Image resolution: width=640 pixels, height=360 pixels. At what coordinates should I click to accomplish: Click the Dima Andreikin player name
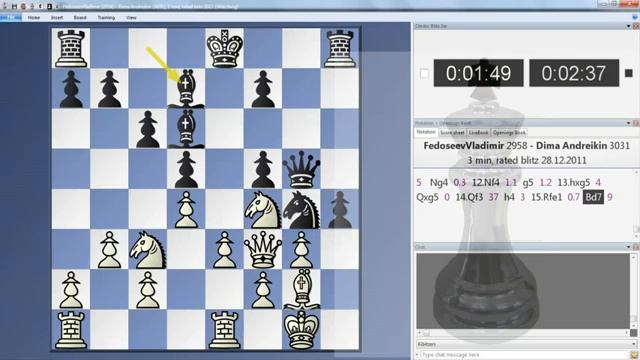click(571, 146)
